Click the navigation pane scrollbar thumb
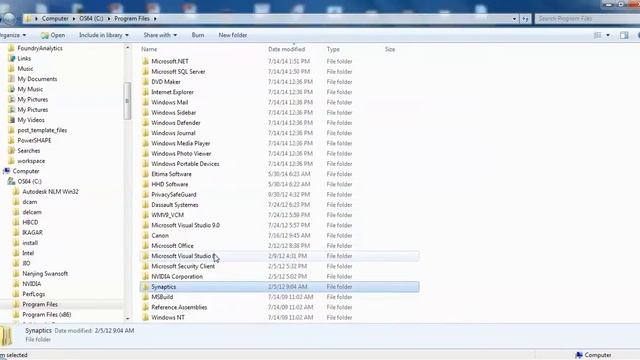 pos(127,101)
